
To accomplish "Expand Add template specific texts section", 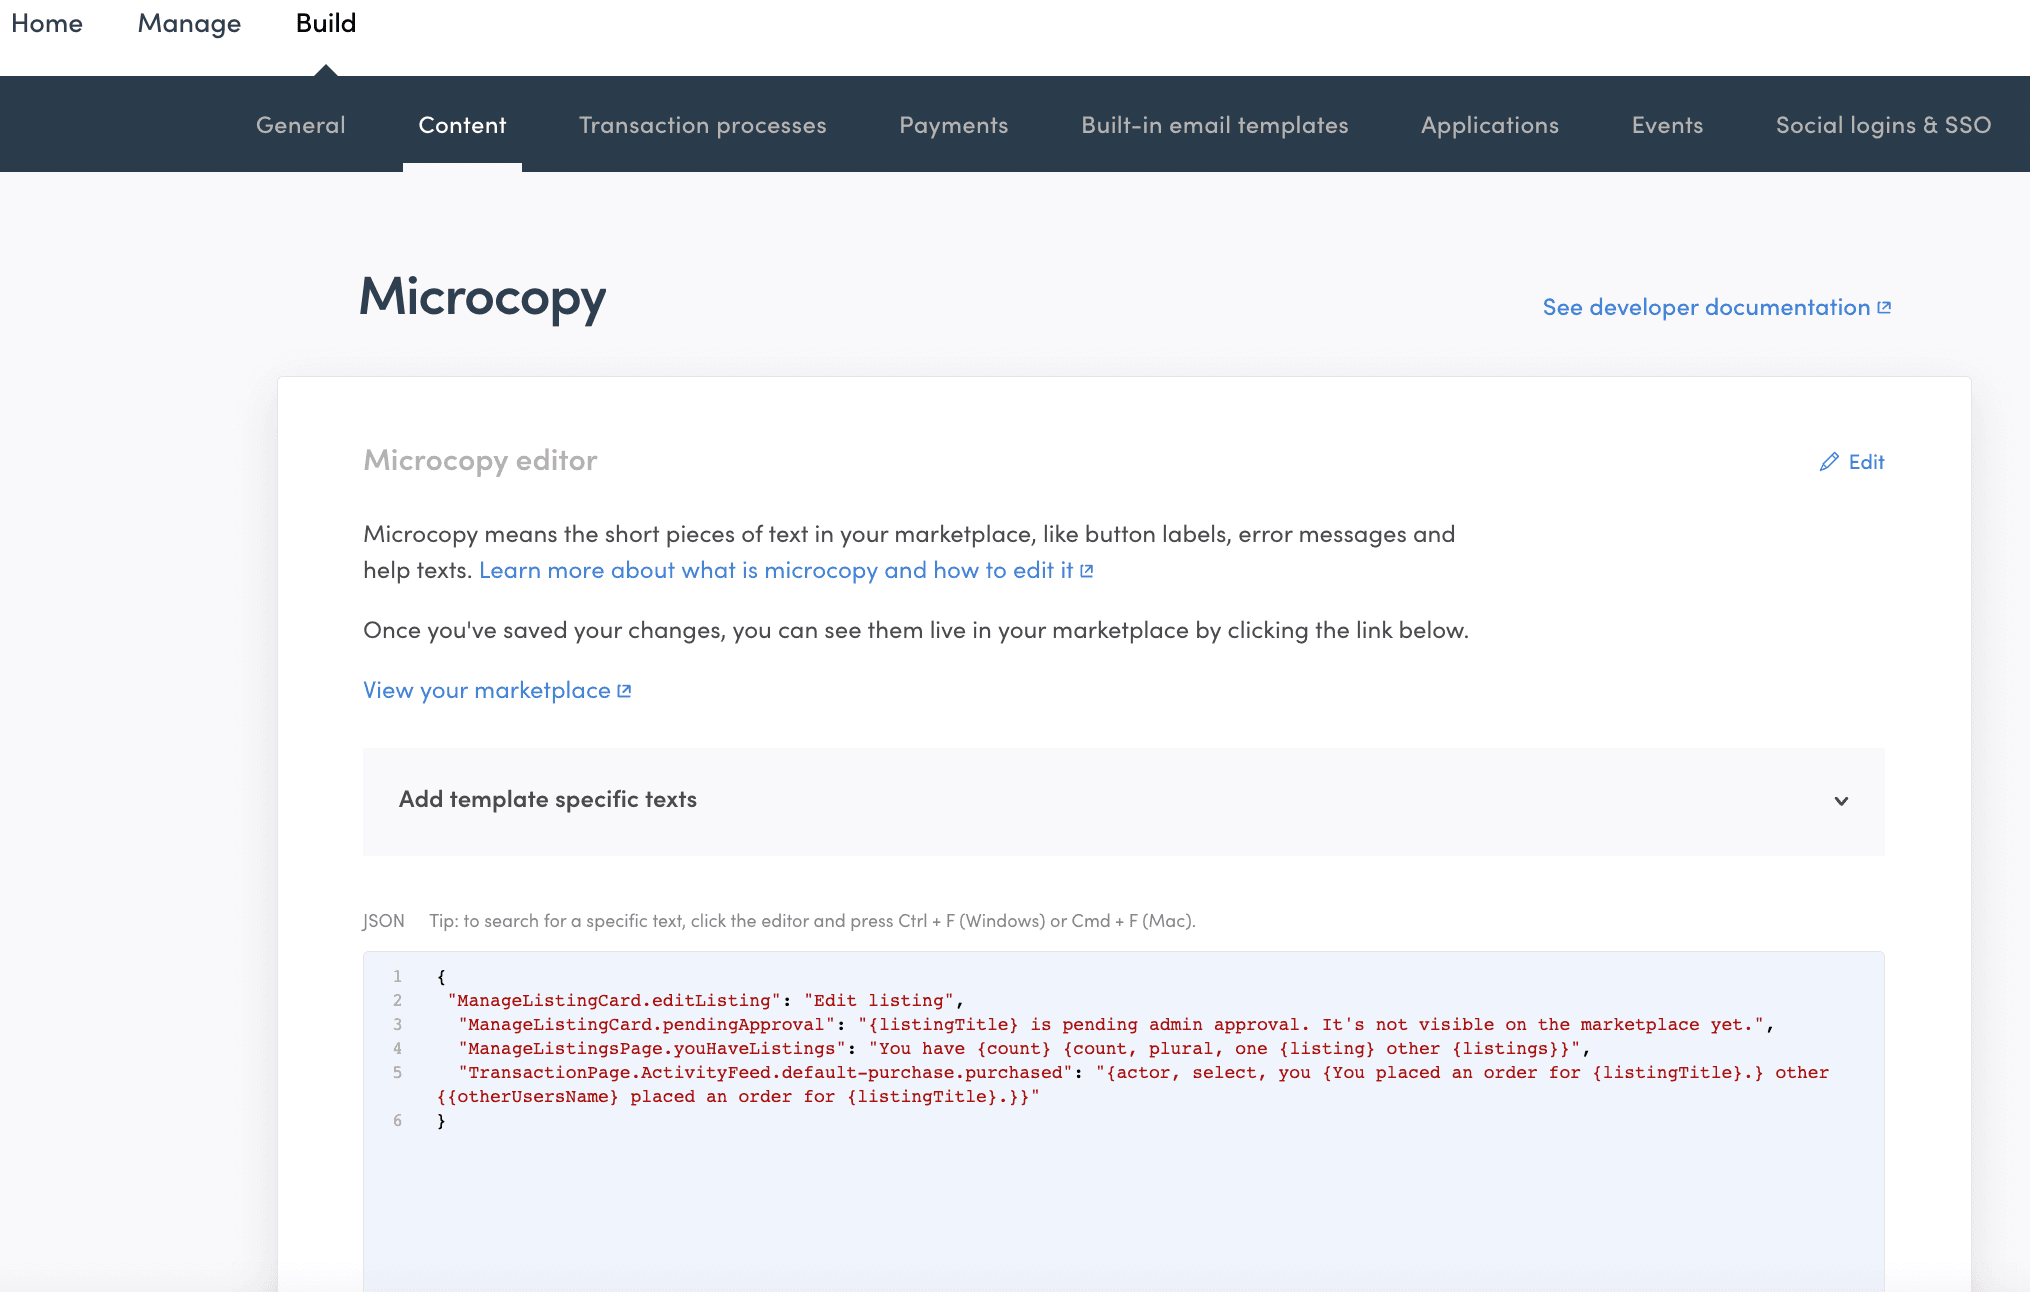I will [548, 800].
